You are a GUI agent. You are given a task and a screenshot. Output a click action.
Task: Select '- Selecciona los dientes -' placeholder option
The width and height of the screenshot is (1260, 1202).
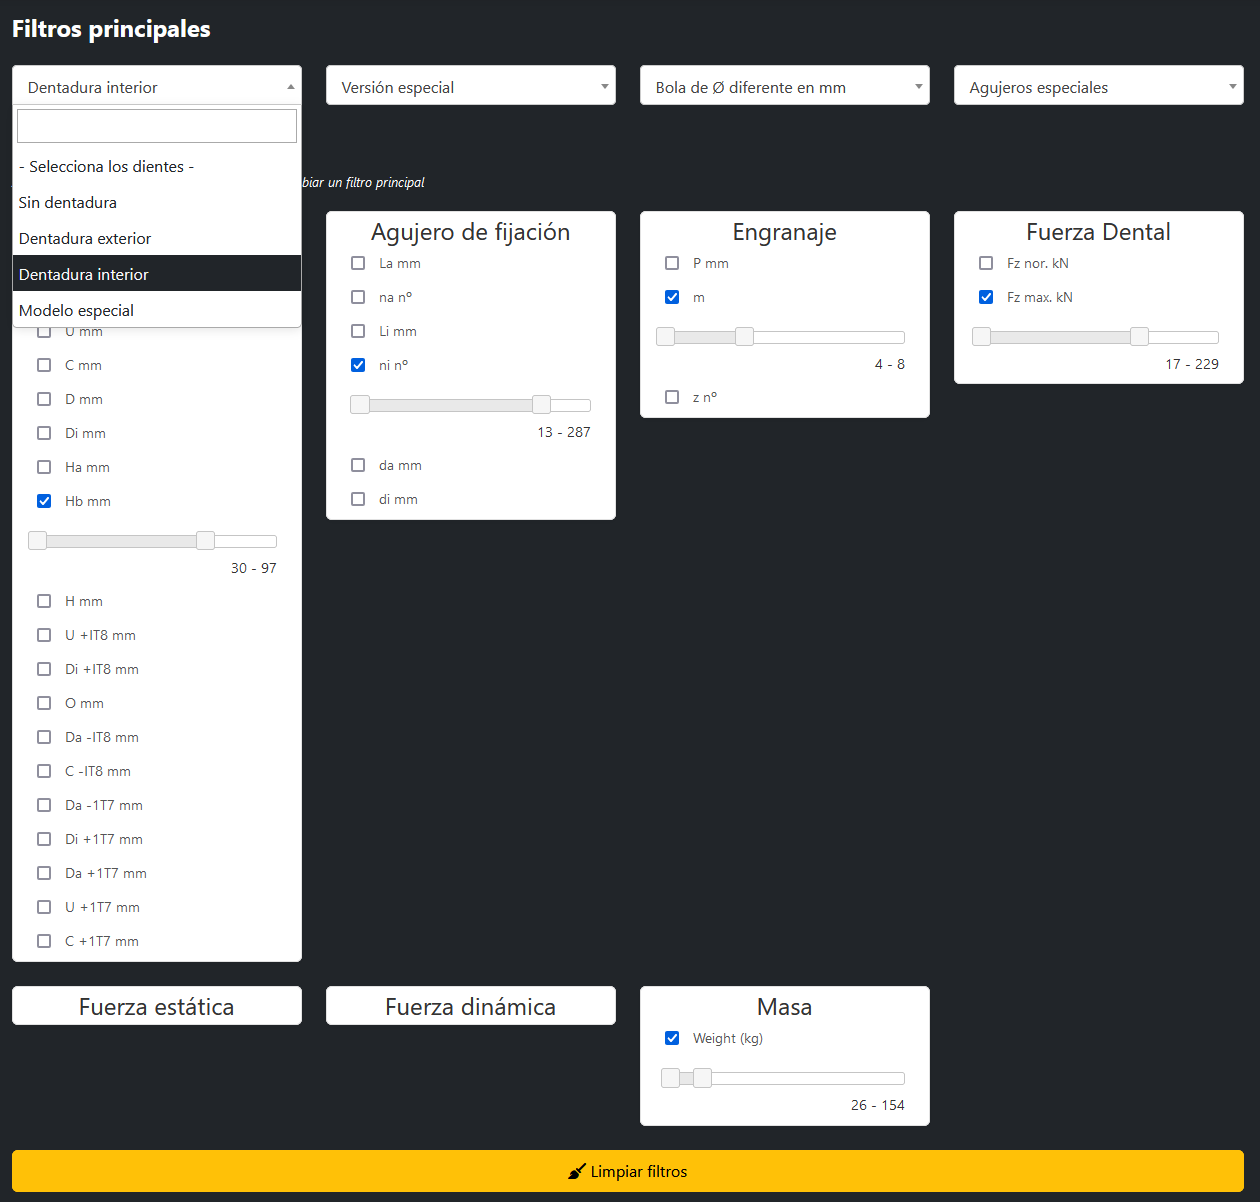pos(106,166)
